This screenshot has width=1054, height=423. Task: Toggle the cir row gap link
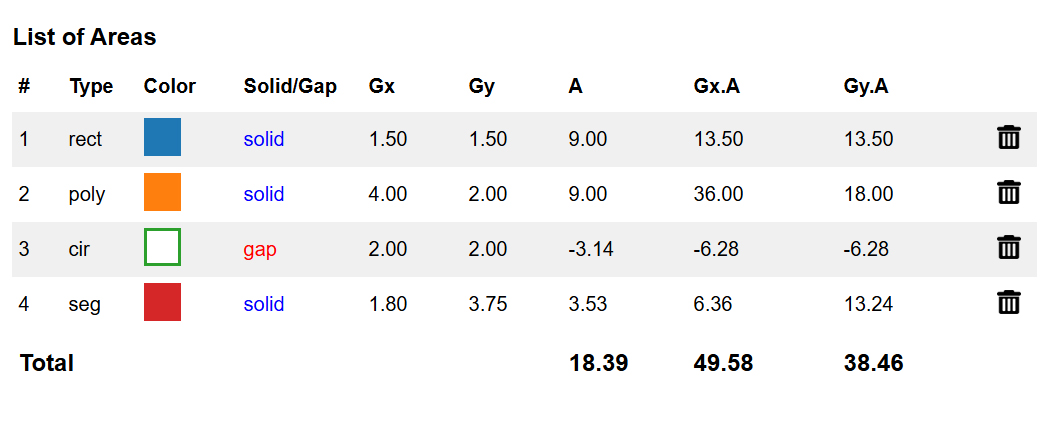click(260, 249)
